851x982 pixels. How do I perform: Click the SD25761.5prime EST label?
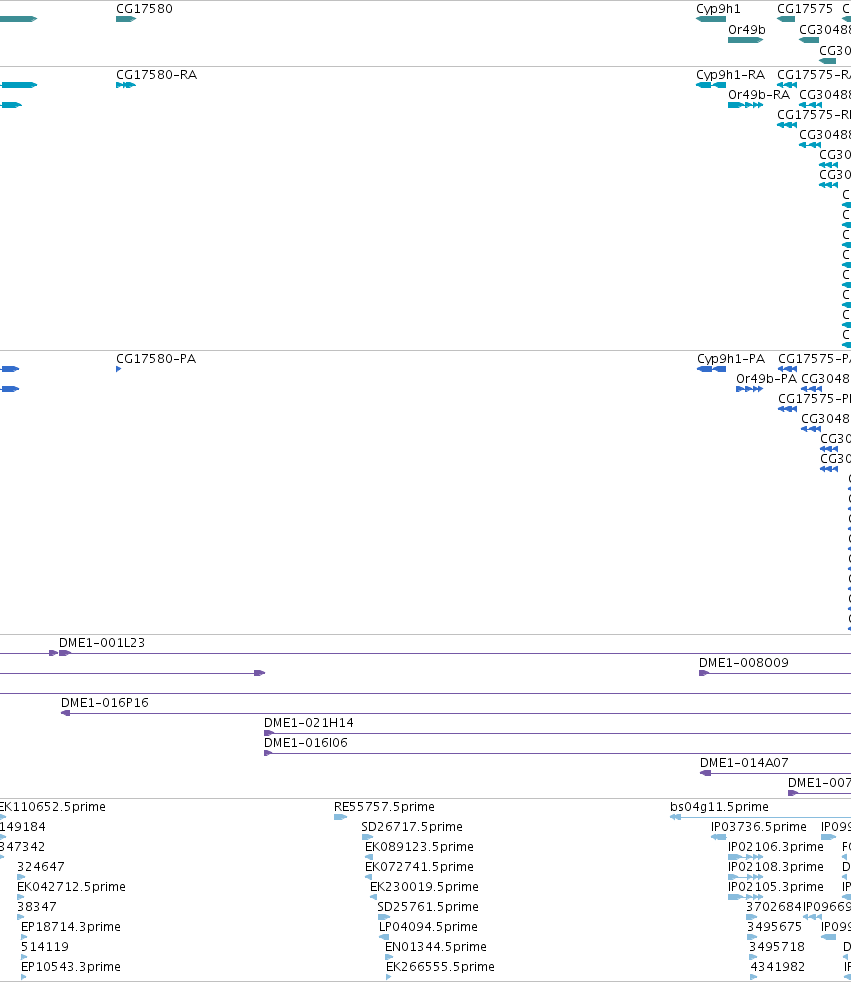coord(428,907)
